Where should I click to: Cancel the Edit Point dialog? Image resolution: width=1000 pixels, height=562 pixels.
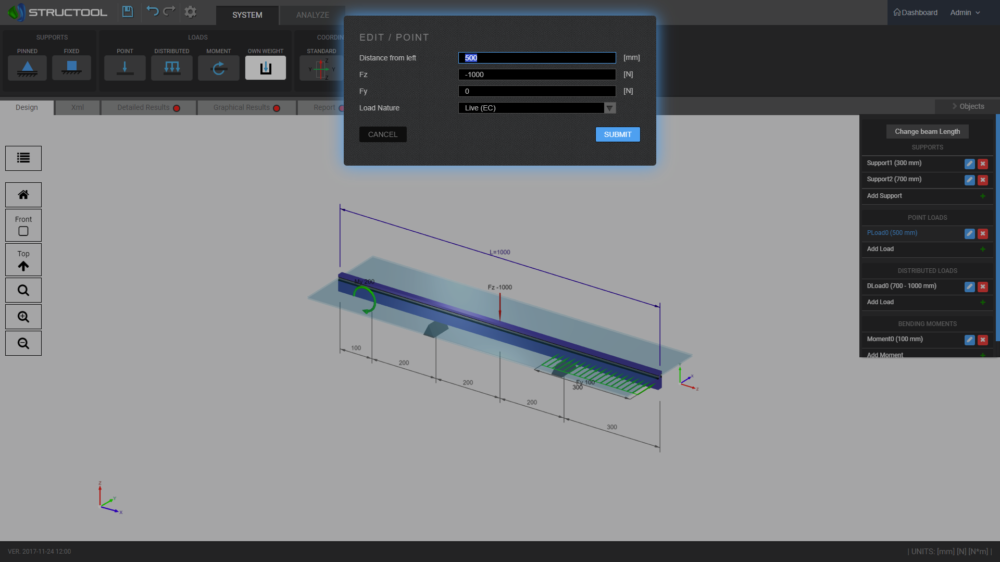pyautogui.click(x=383, y=134)
